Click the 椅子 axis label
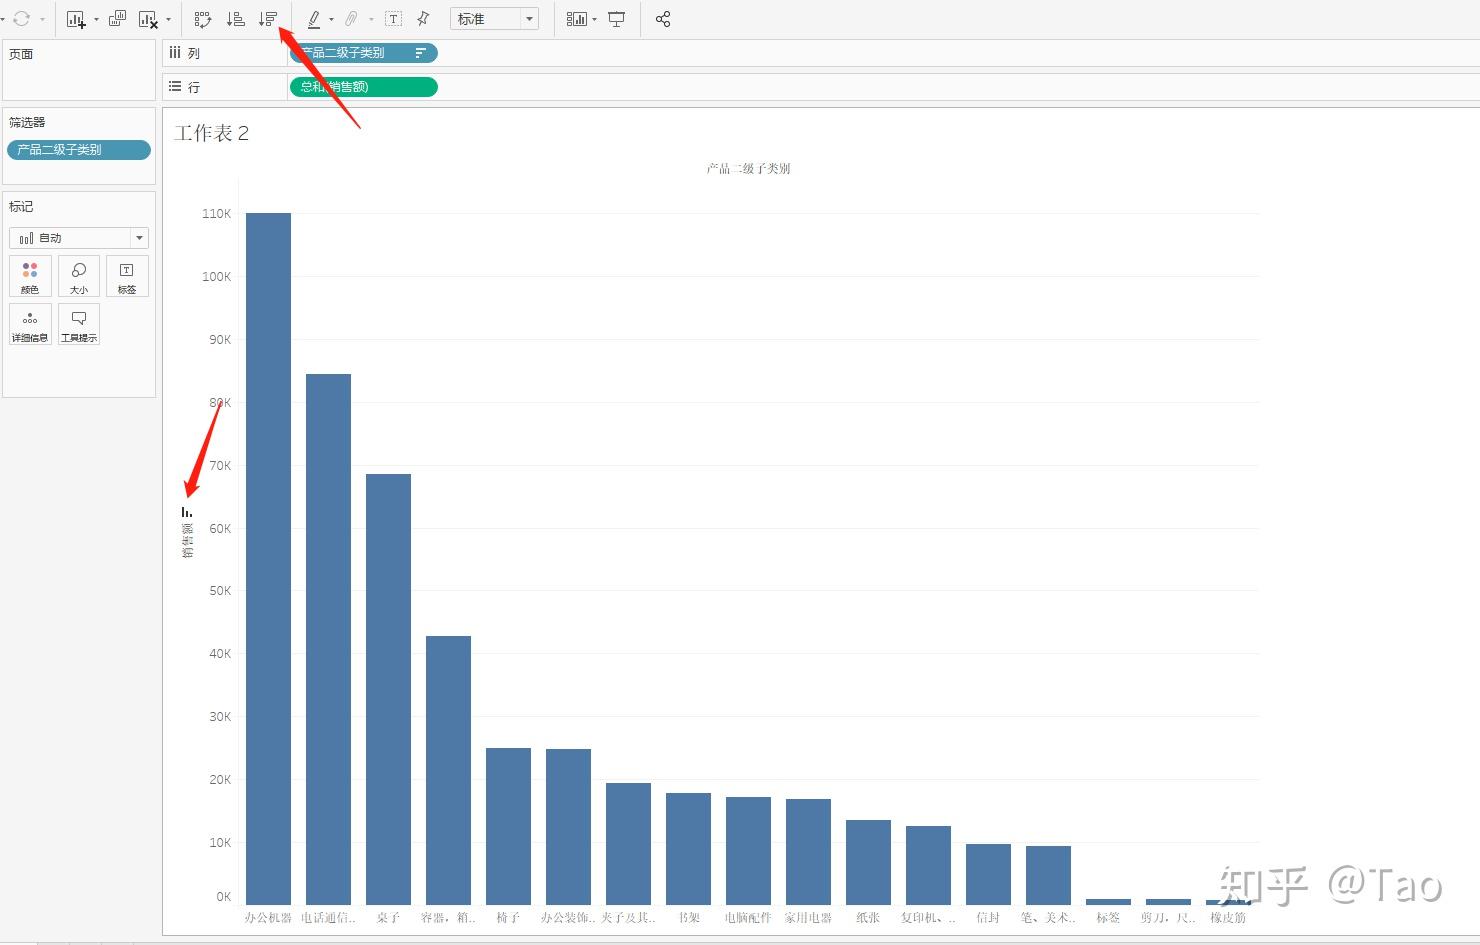 (x=508, y=917)
